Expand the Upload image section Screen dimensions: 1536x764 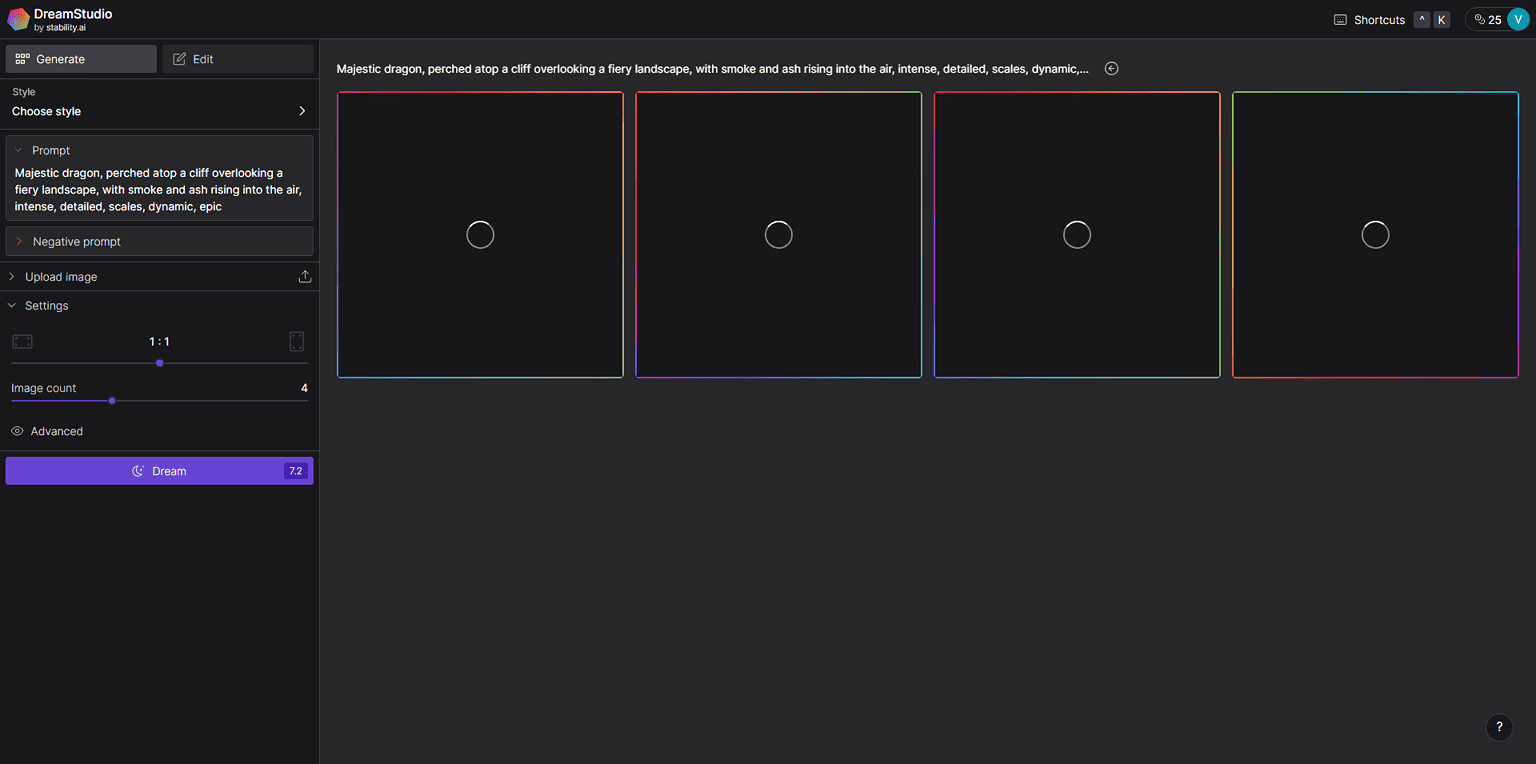pyautogui.click(x=12, y=276)
